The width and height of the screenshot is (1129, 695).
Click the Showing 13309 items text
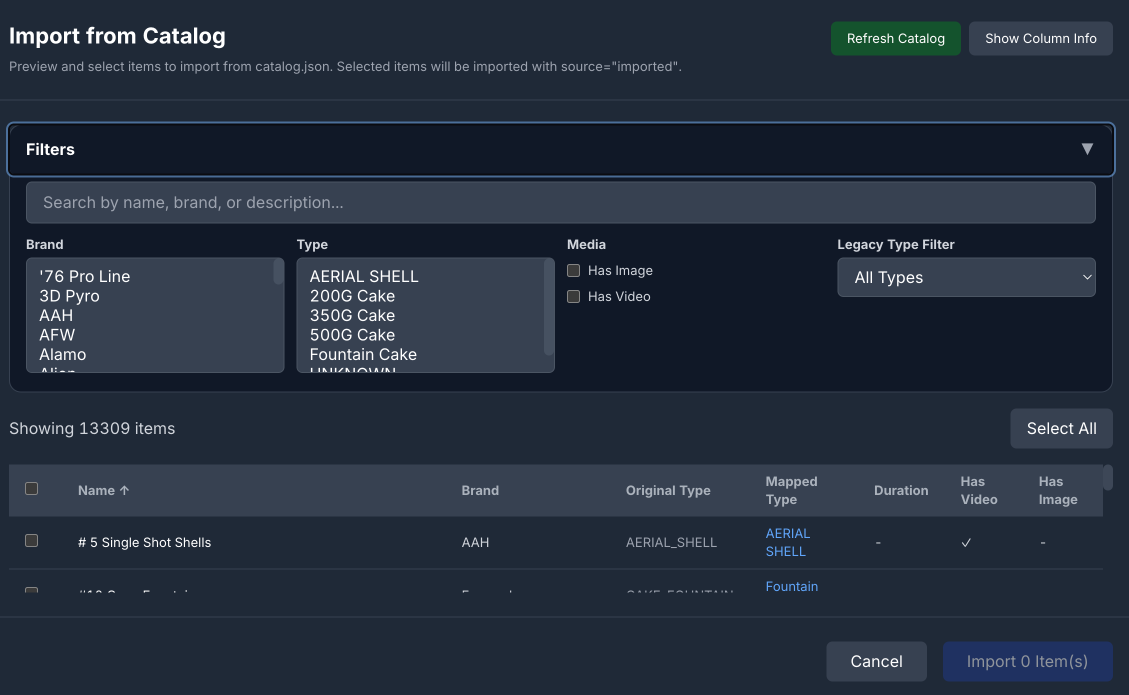[92, 429]
